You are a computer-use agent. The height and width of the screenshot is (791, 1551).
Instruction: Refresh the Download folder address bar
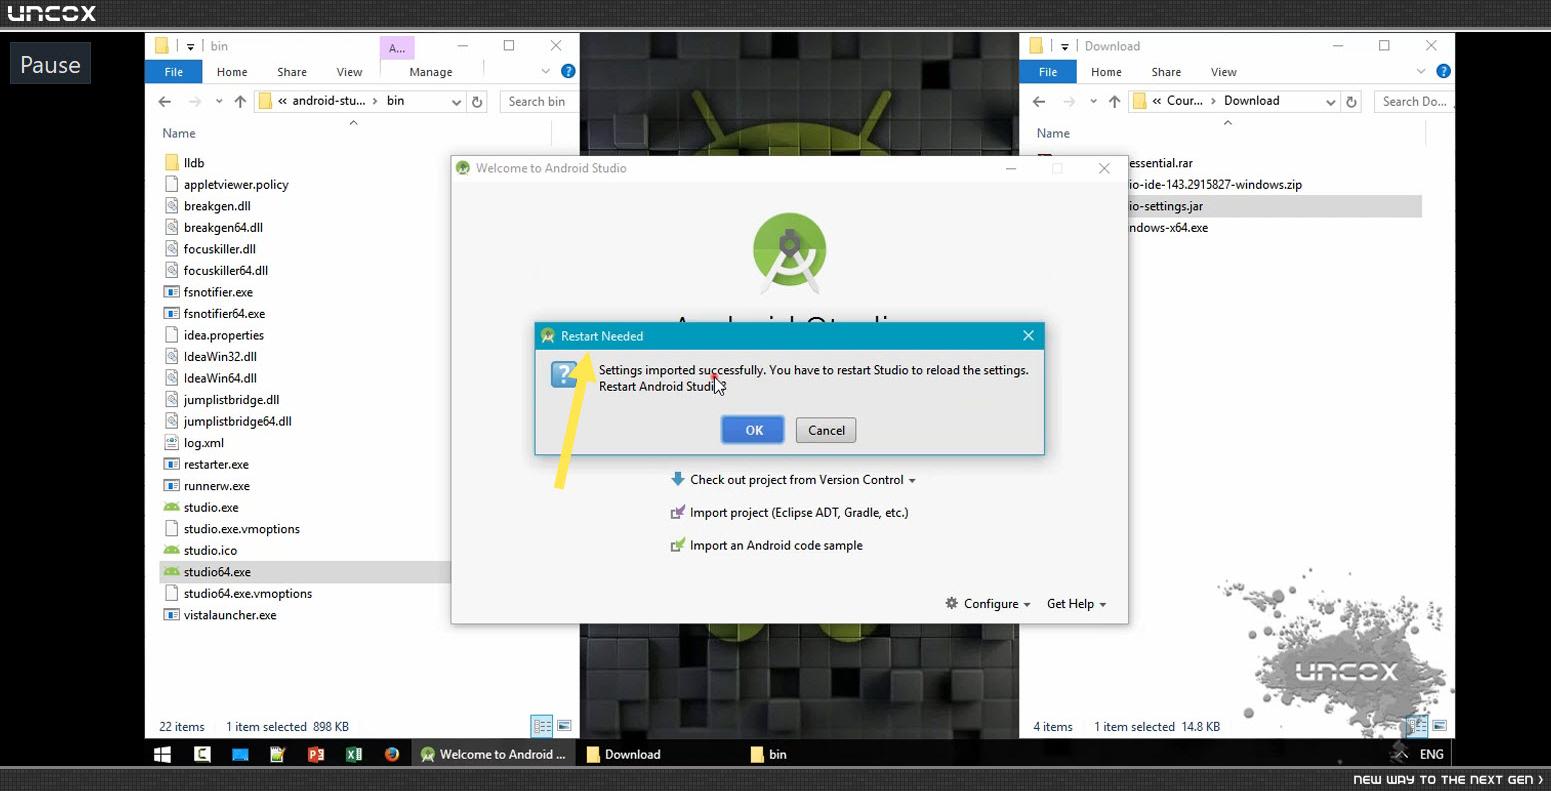coord(1352,101)
